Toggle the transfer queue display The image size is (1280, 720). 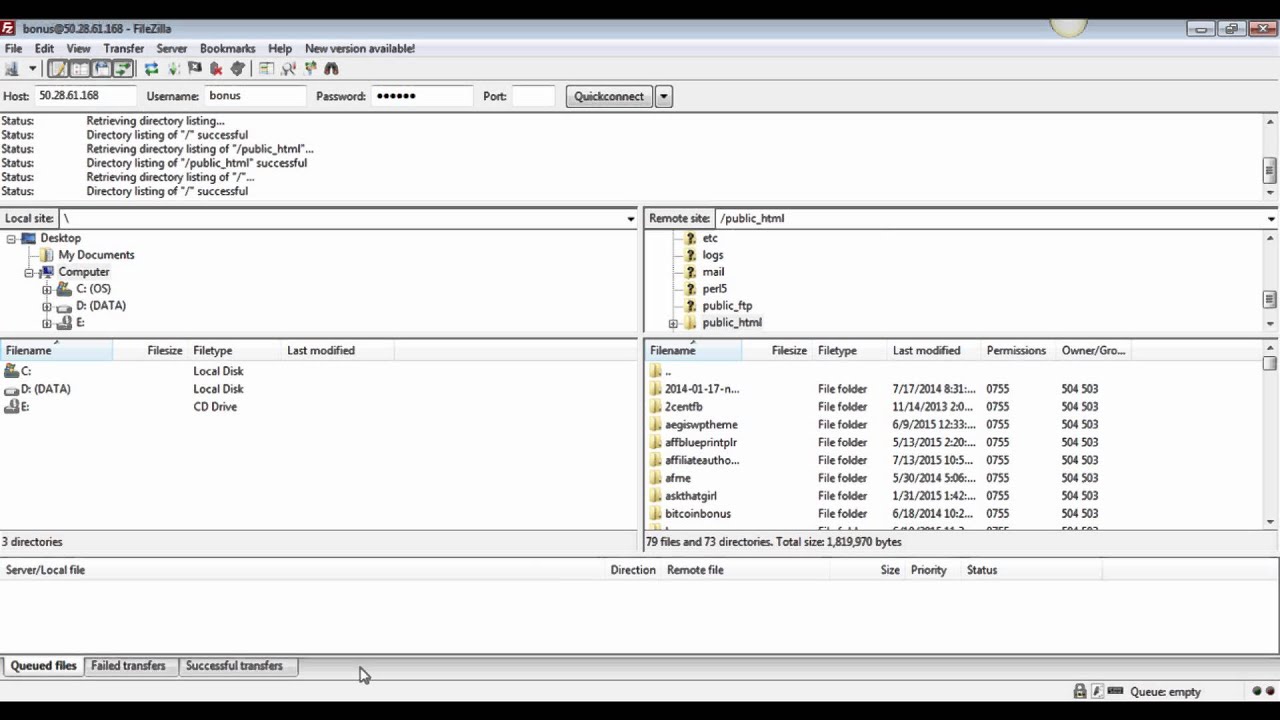pyautogui.click(x=122, y=69)
